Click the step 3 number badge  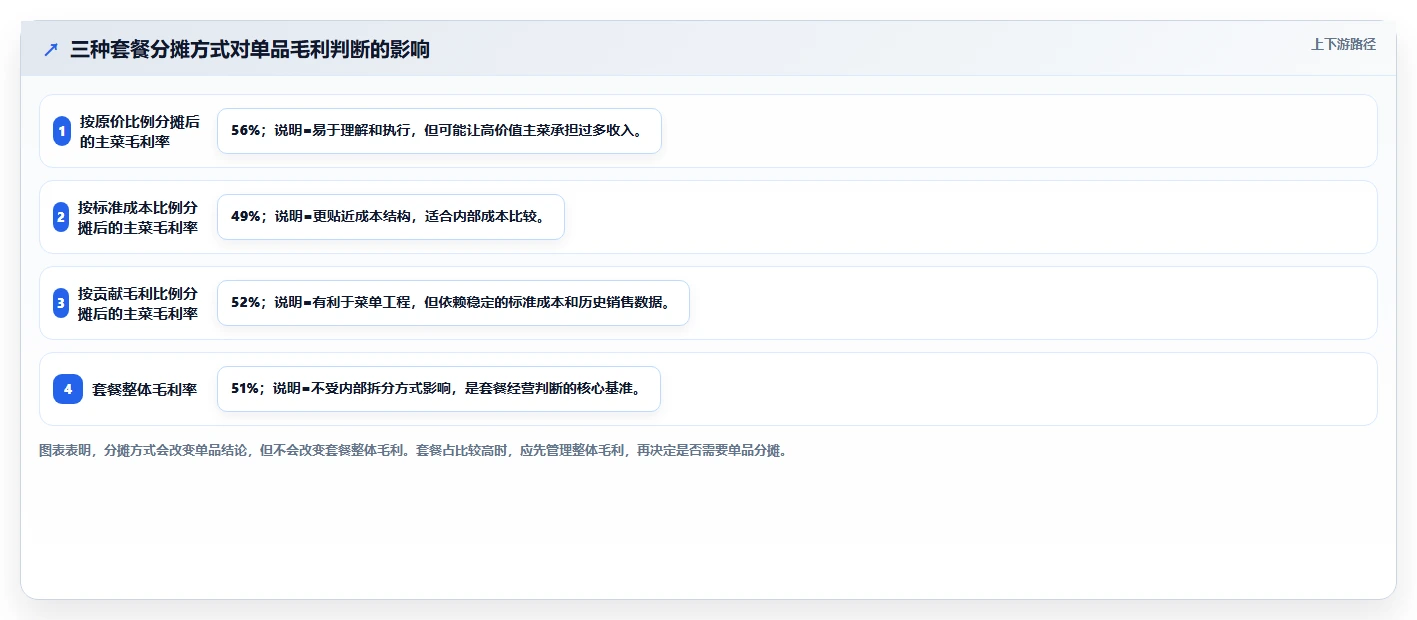[x=61, y=303]
